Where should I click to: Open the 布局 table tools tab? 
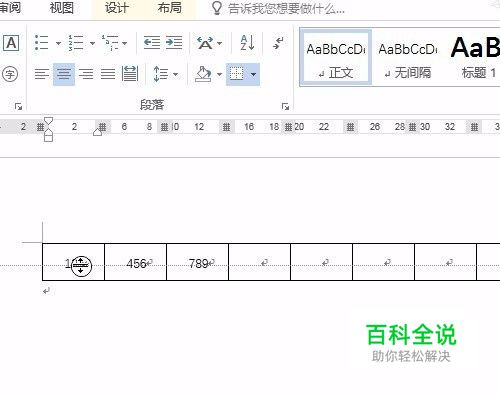[x=170, y=7]
